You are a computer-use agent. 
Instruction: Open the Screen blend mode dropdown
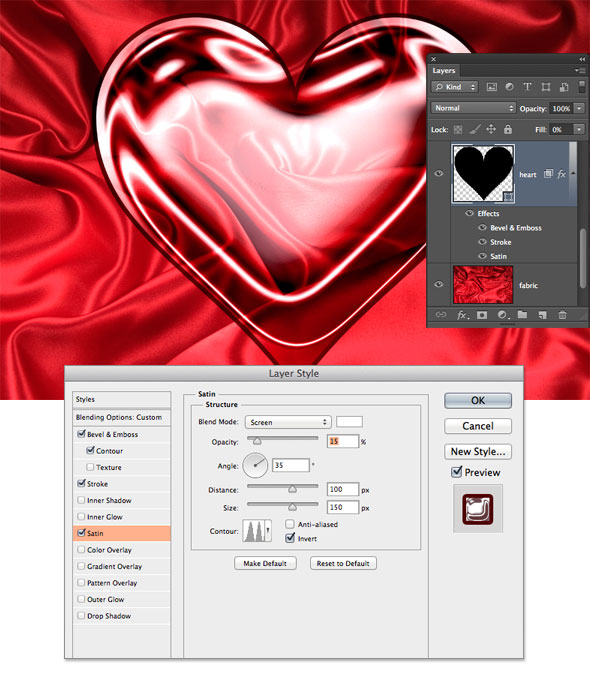pyautogui.click(x=288, y=422)
